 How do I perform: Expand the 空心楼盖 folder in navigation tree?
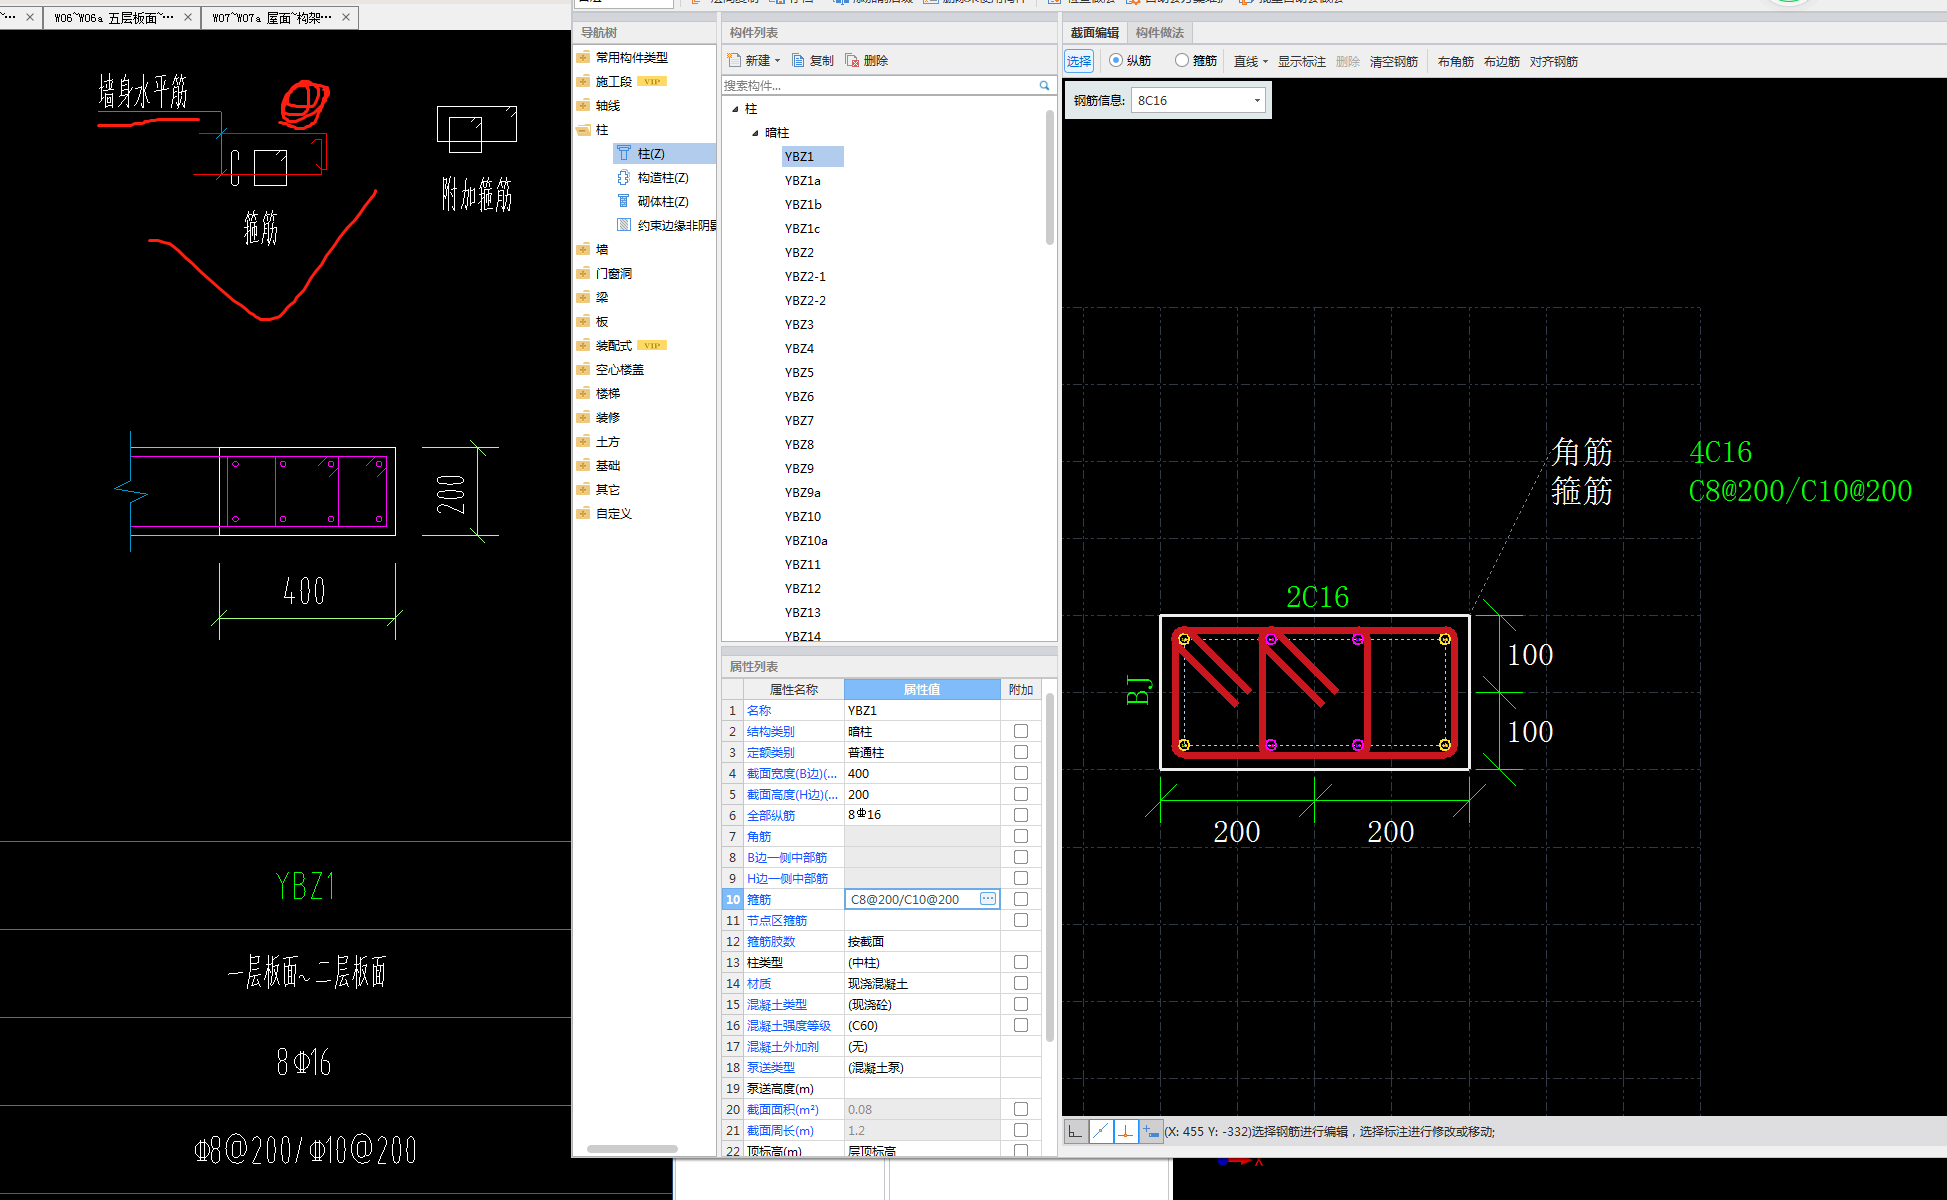[583, 369]
